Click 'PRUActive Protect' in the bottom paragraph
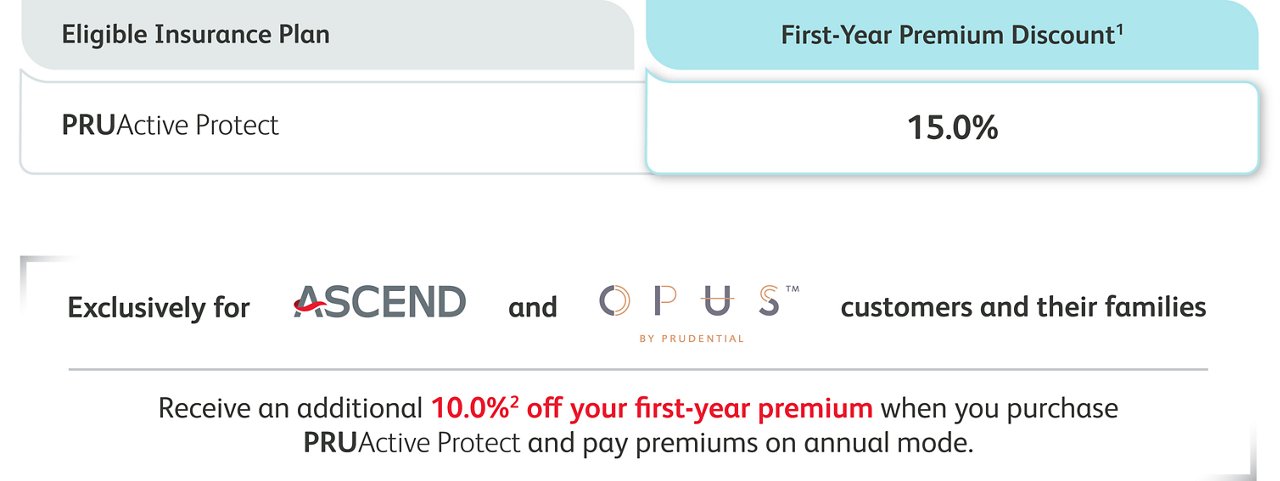Screen dimensions: 1280x481 coord(412,442)
